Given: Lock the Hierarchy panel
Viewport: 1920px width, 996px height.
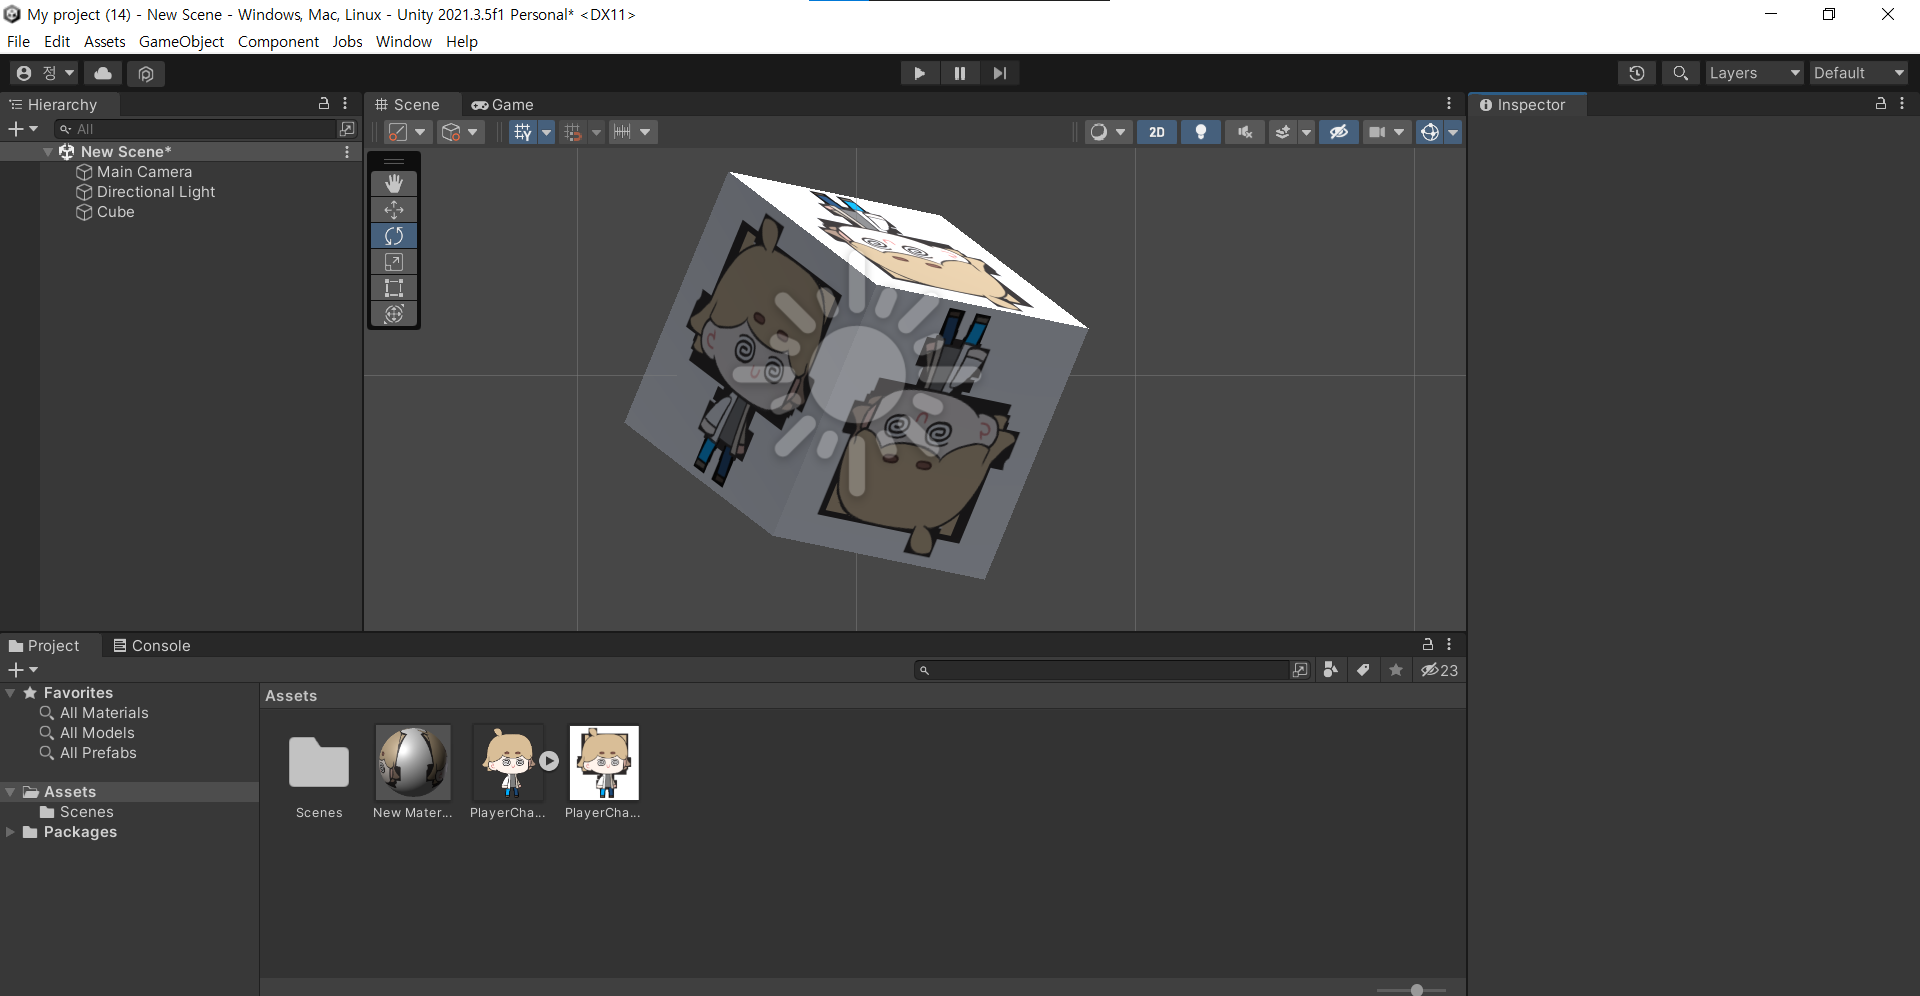Looking at the screenshot, I should click(x=324, y=104).
